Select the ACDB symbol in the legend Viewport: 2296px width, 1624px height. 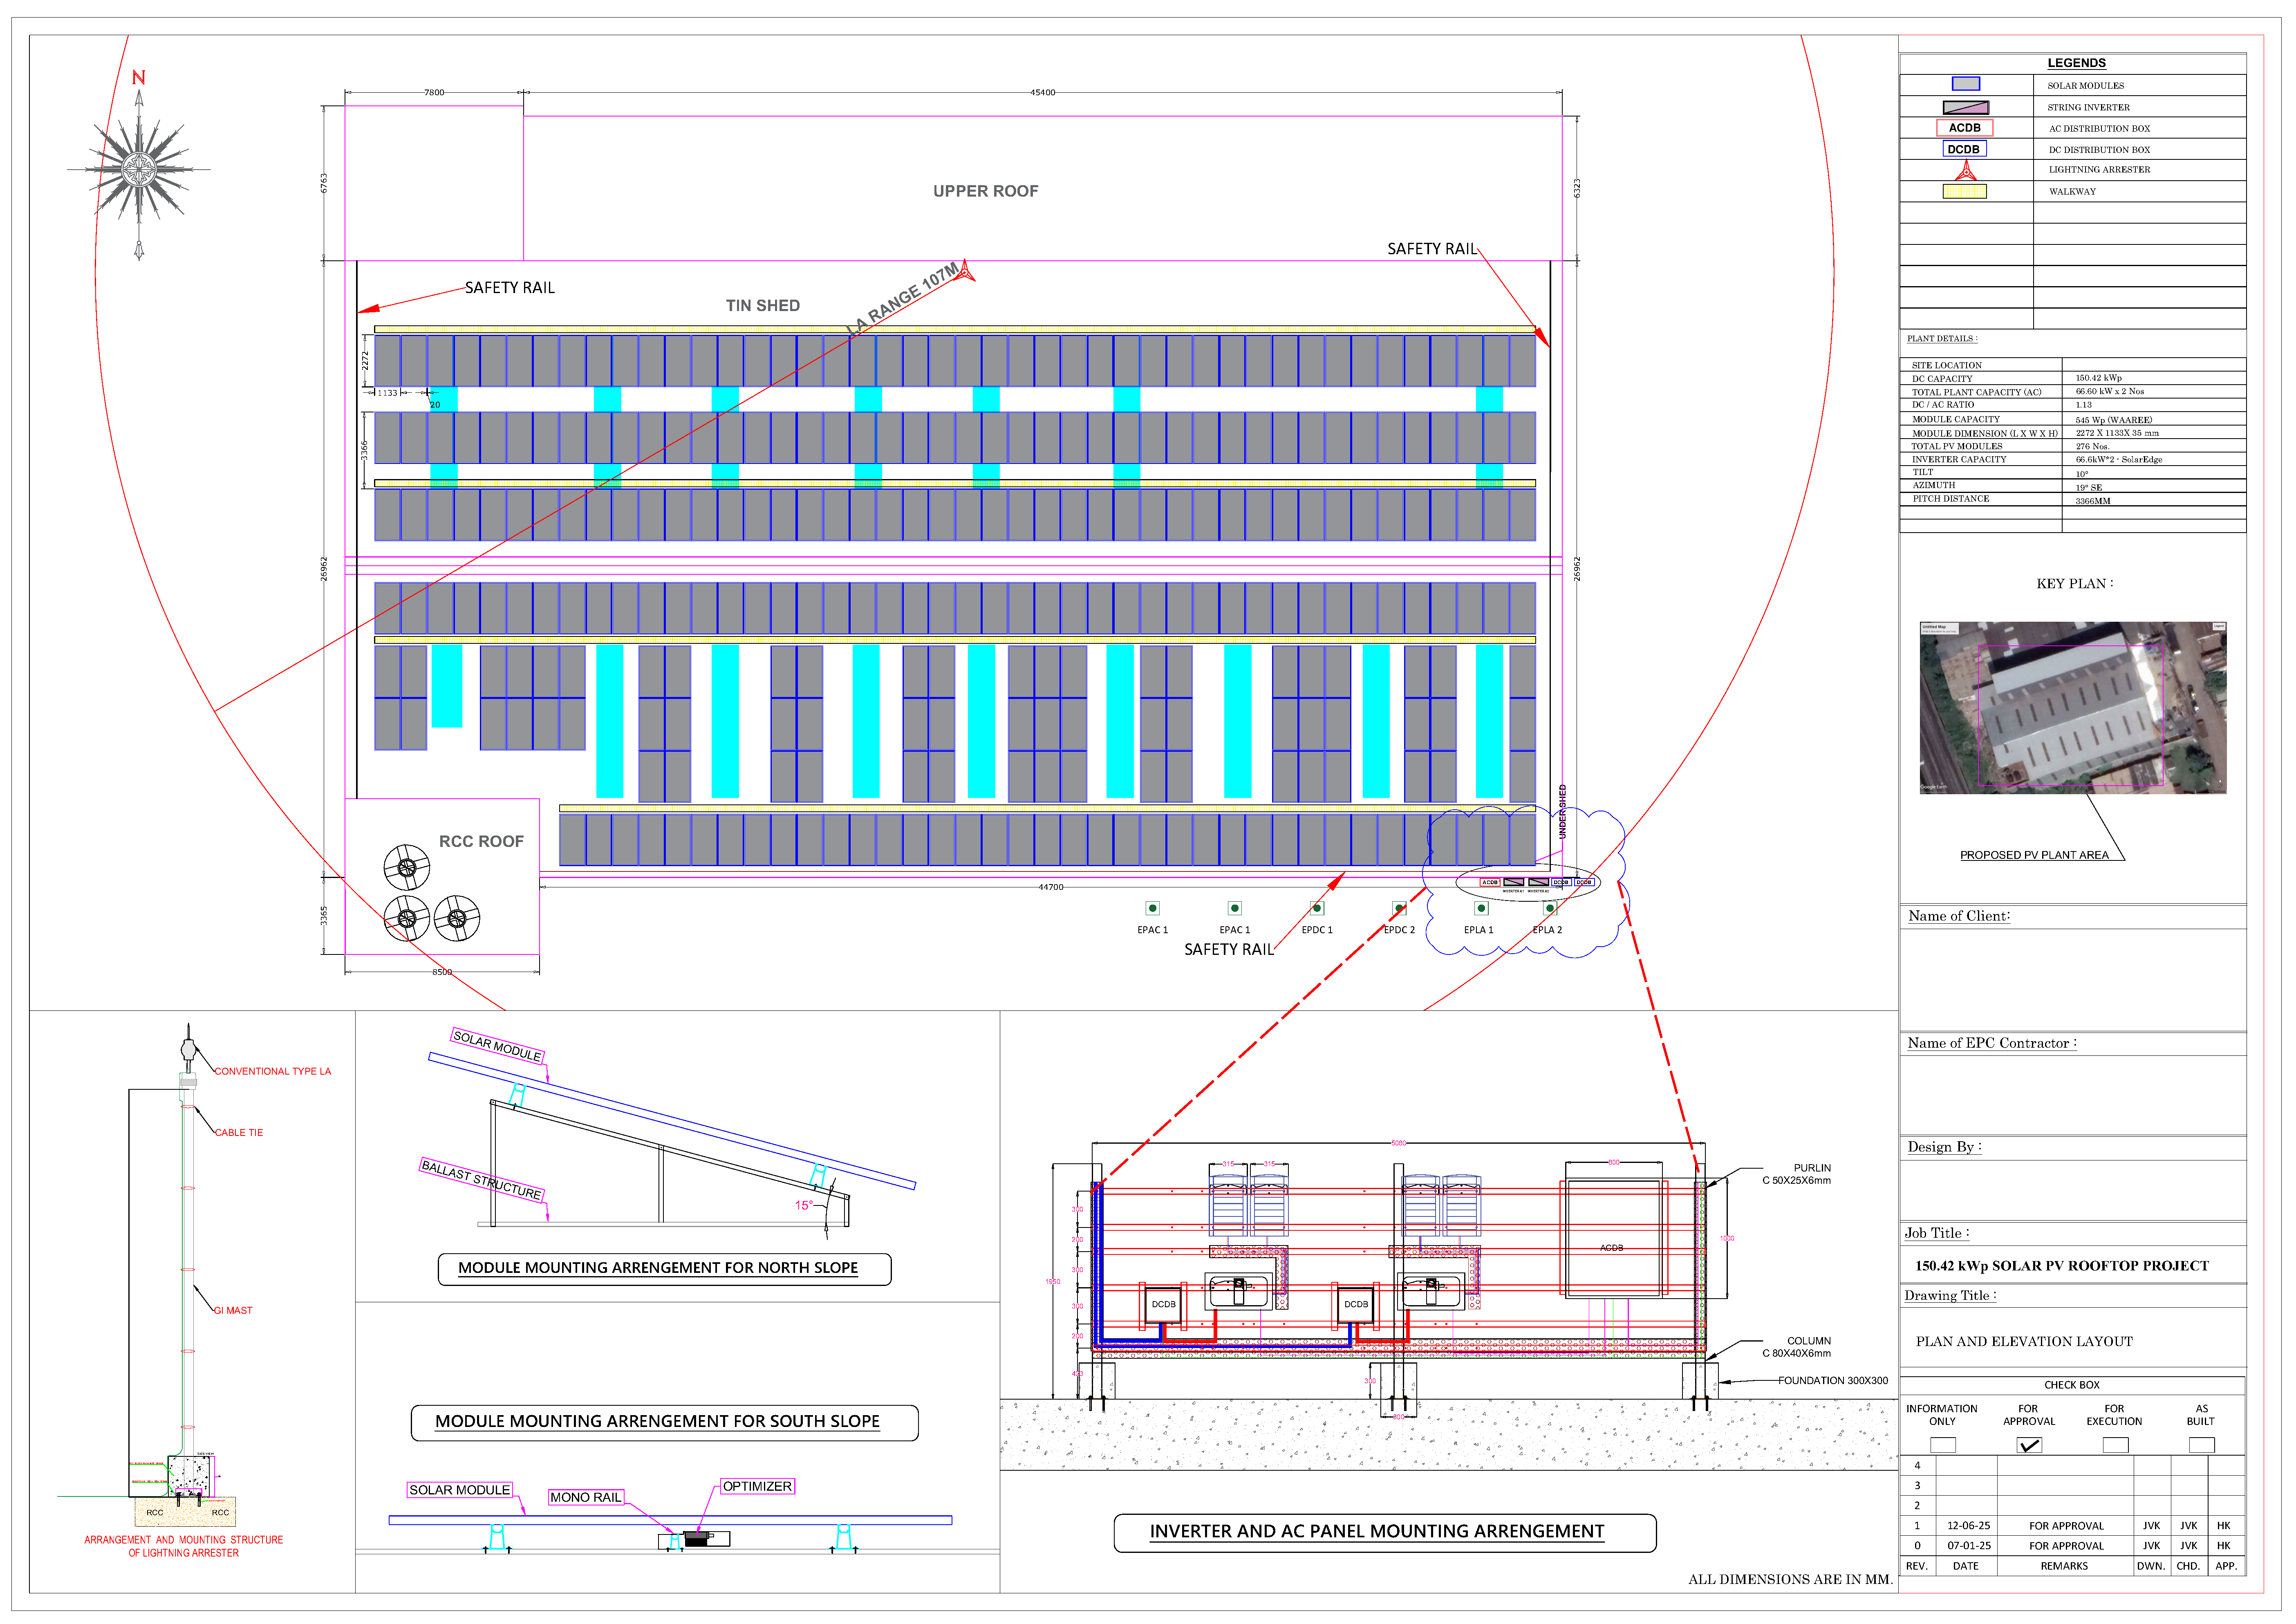1964,128
